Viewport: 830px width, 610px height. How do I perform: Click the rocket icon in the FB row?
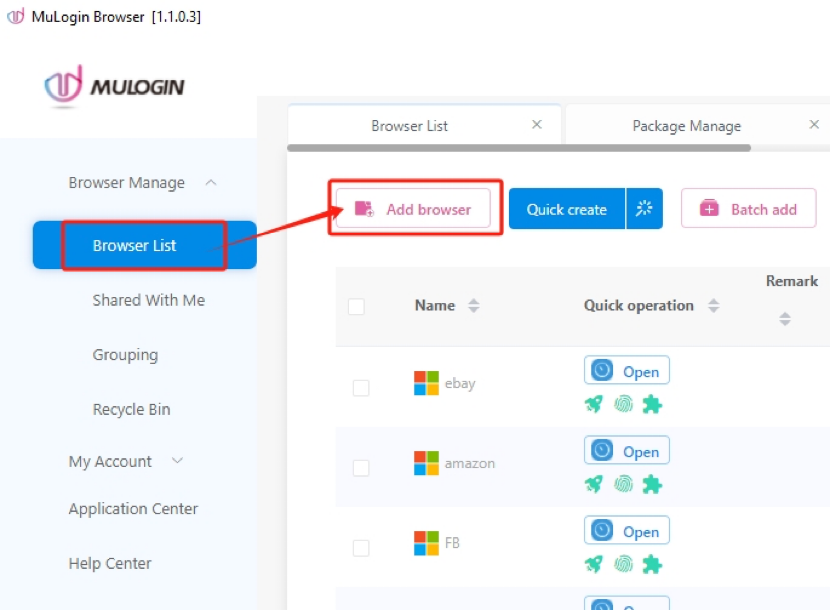[594, 564]
